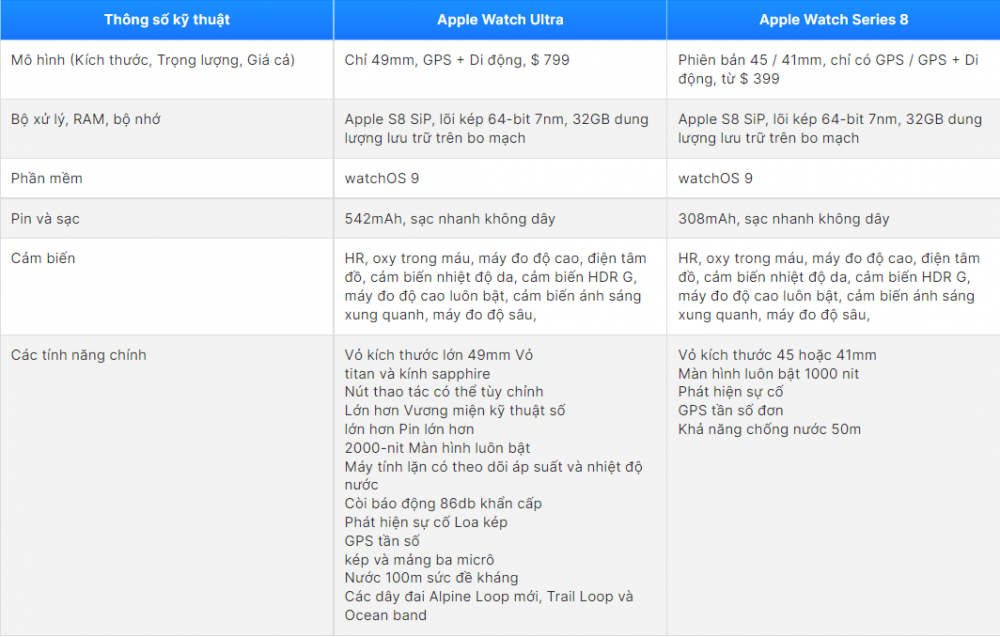Screen dimensions: 1000x637
Task: Click the Pin và sạc row label
Action: [x=46, y=218]
